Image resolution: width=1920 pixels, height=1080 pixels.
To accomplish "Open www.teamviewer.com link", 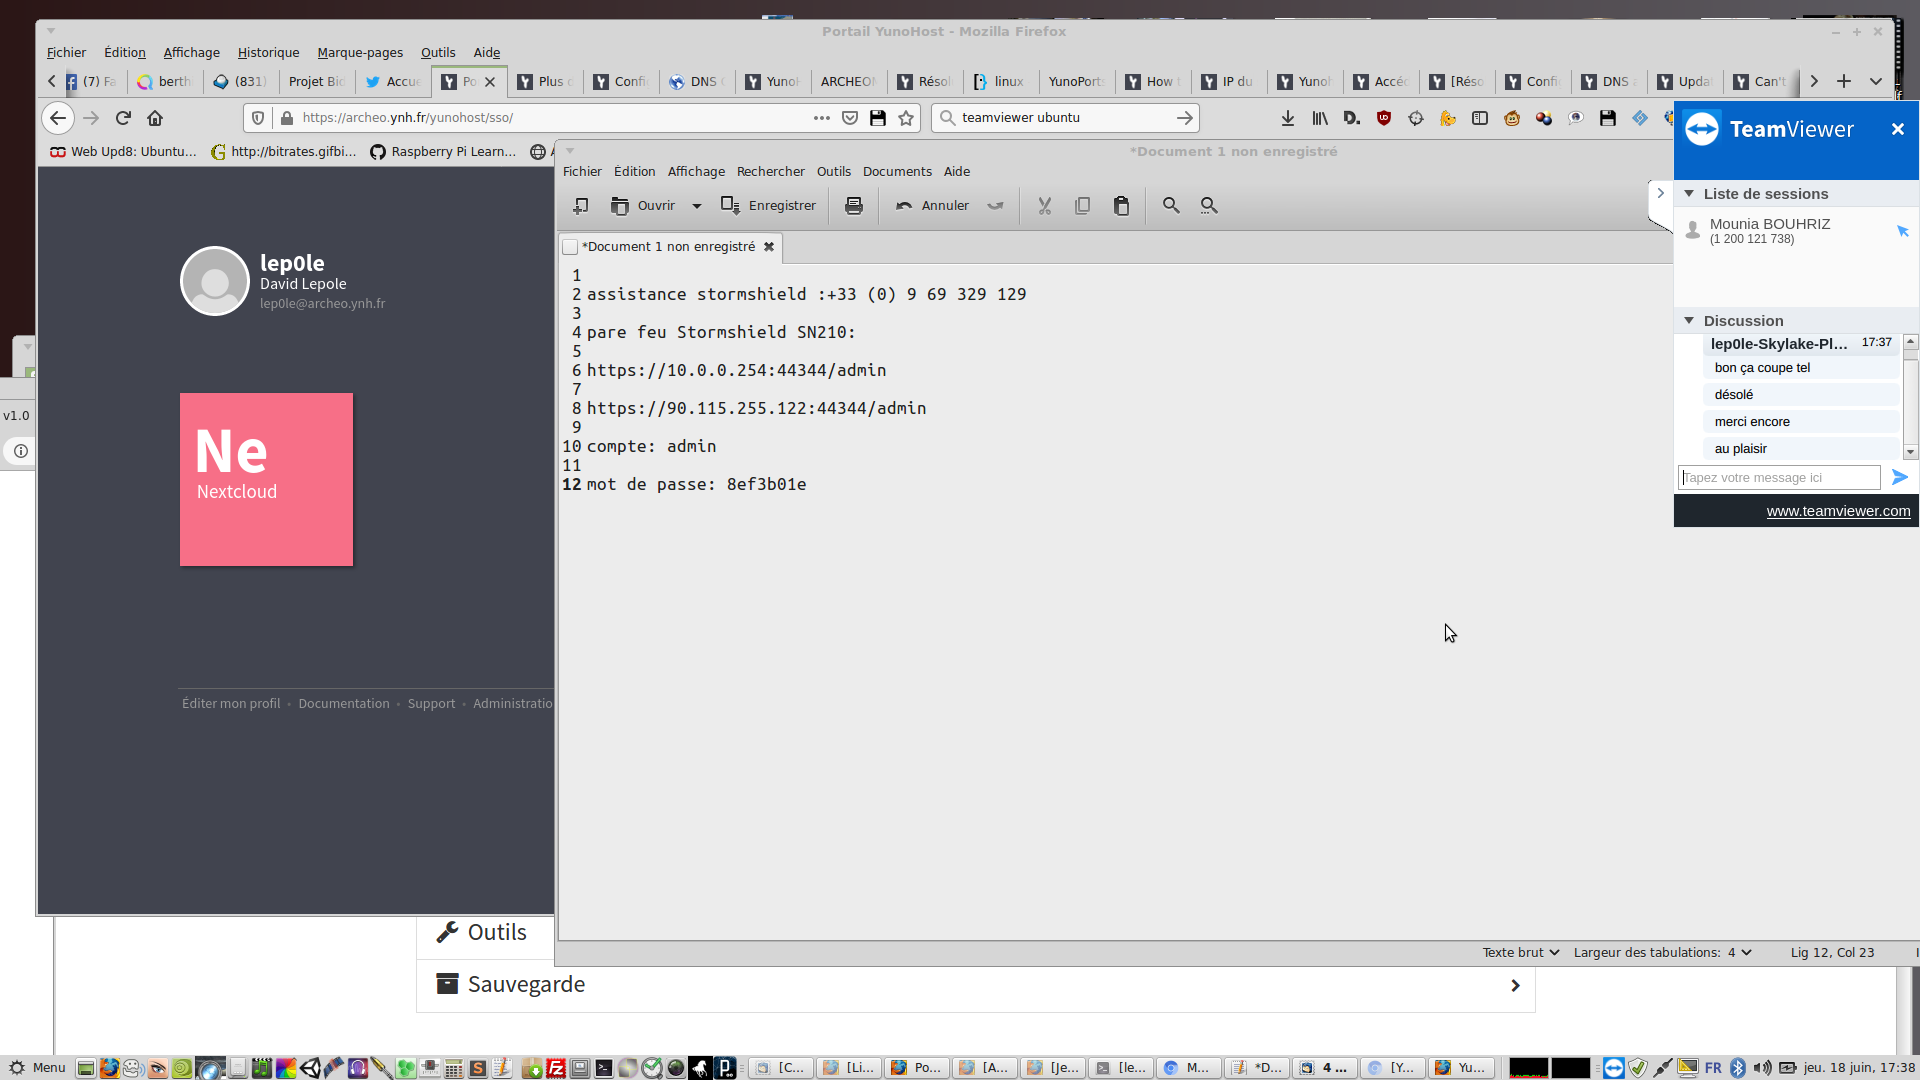I will [x=1837, y=511].
